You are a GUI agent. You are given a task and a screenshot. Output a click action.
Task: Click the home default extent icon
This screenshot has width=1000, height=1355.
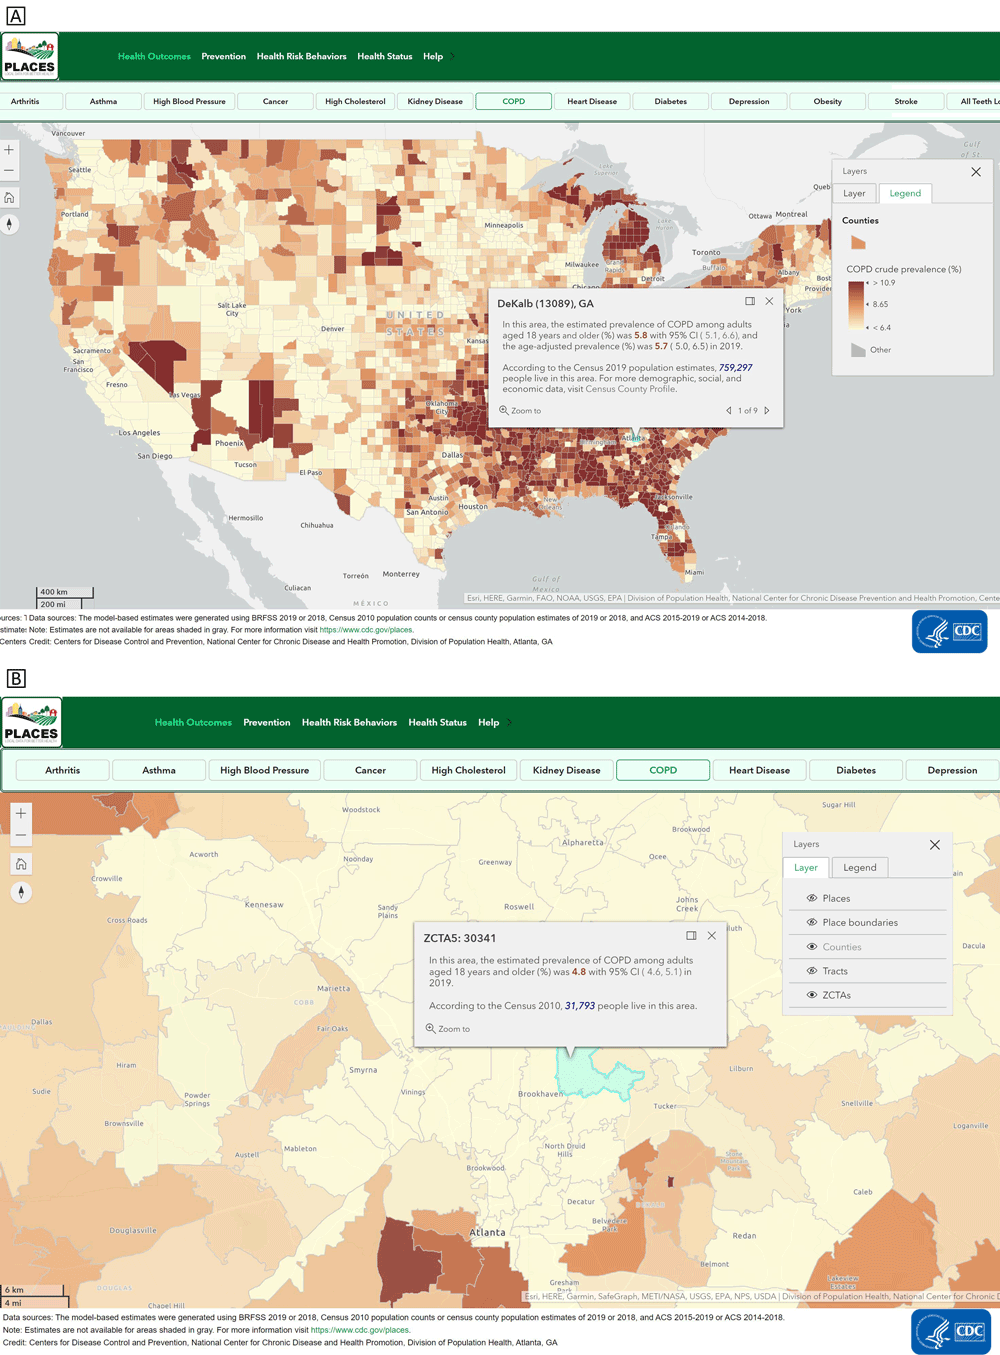[x=10, y=197]
